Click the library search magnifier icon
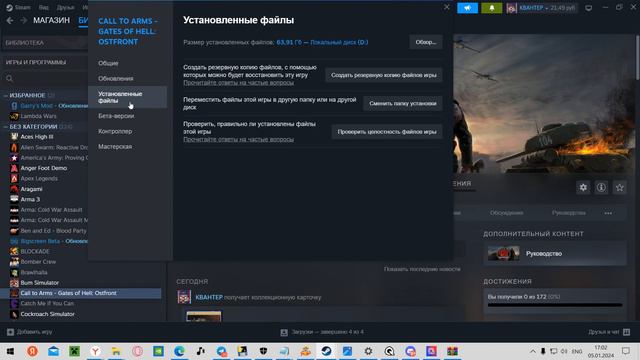The width and height of the screenshot is (640, 360). [x=10, y=78]
